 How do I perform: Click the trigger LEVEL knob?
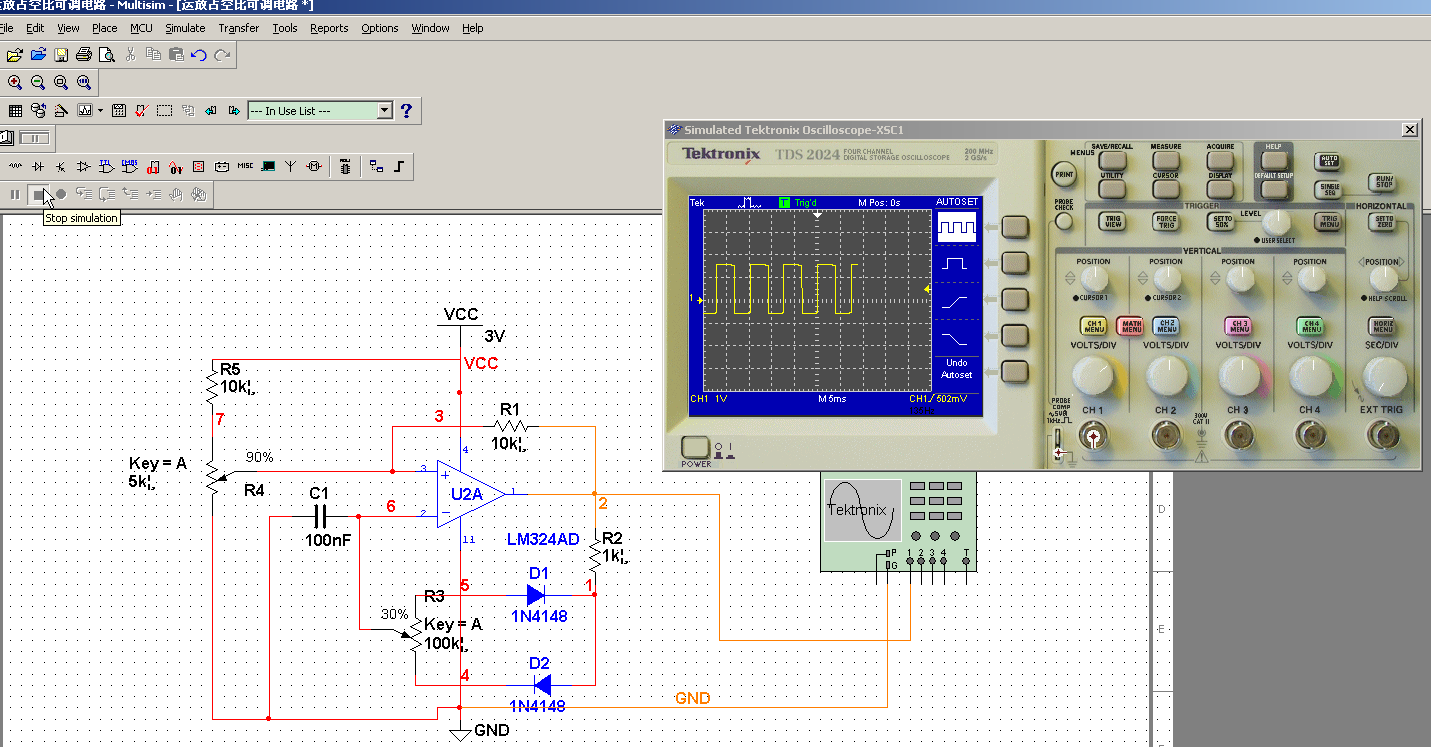[1276, 222]
